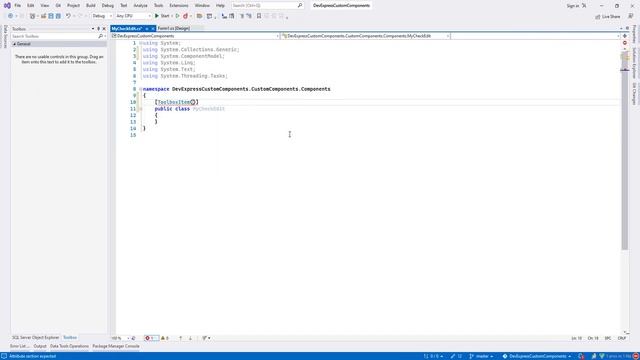Open the zoom percentage dropdown

click(x=120, y=338)
